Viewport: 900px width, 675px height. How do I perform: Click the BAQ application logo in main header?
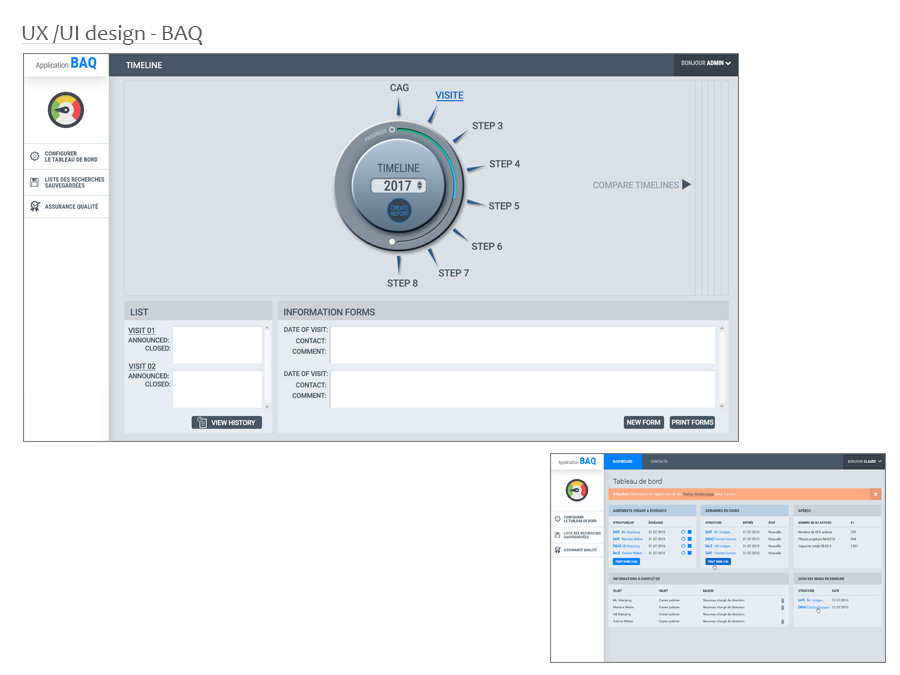pyautogui.click(x=66, y=64)
